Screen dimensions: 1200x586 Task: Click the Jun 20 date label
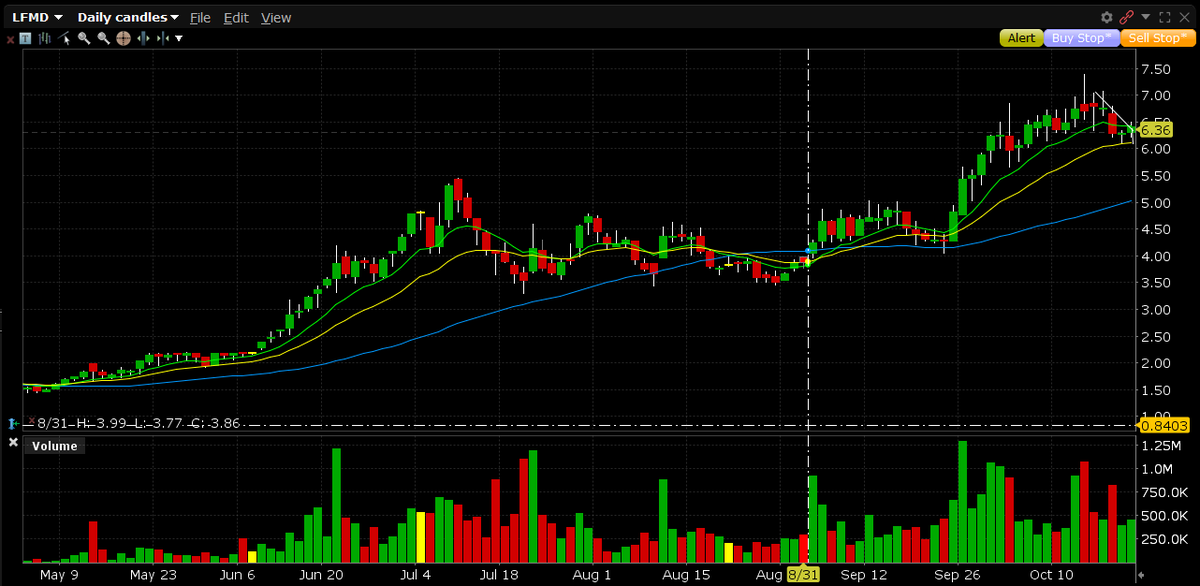(321, 575)
